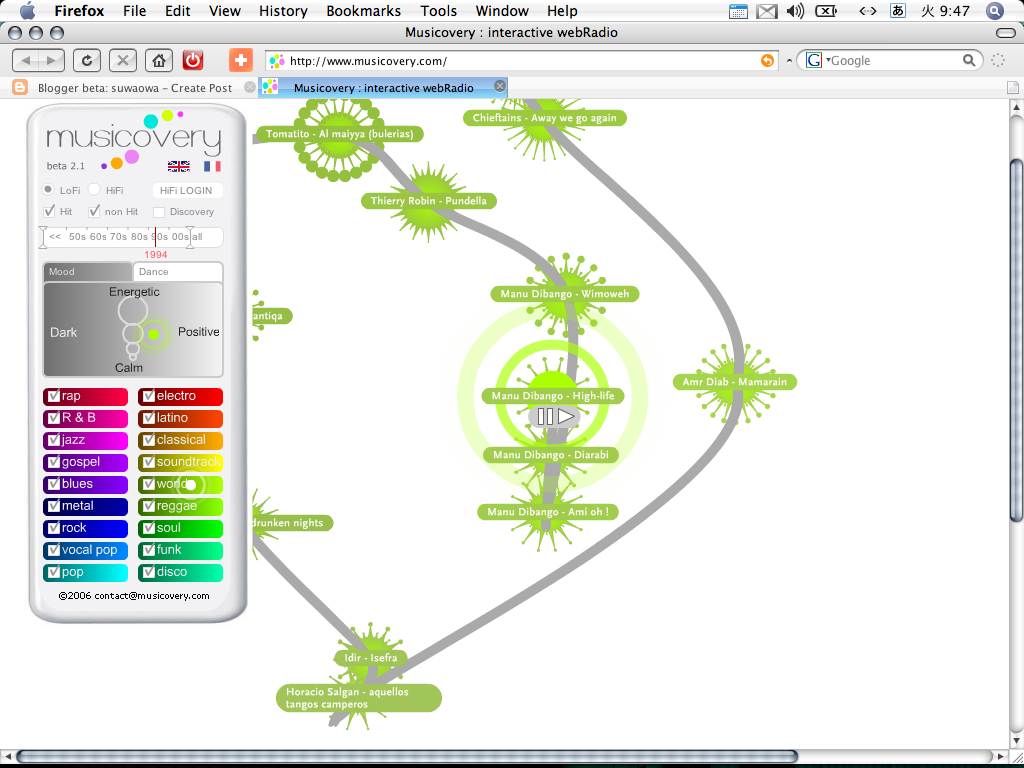Click the horizontal scrollbar thumb
Screen dimensions: 1024x768
coord(407,756)
